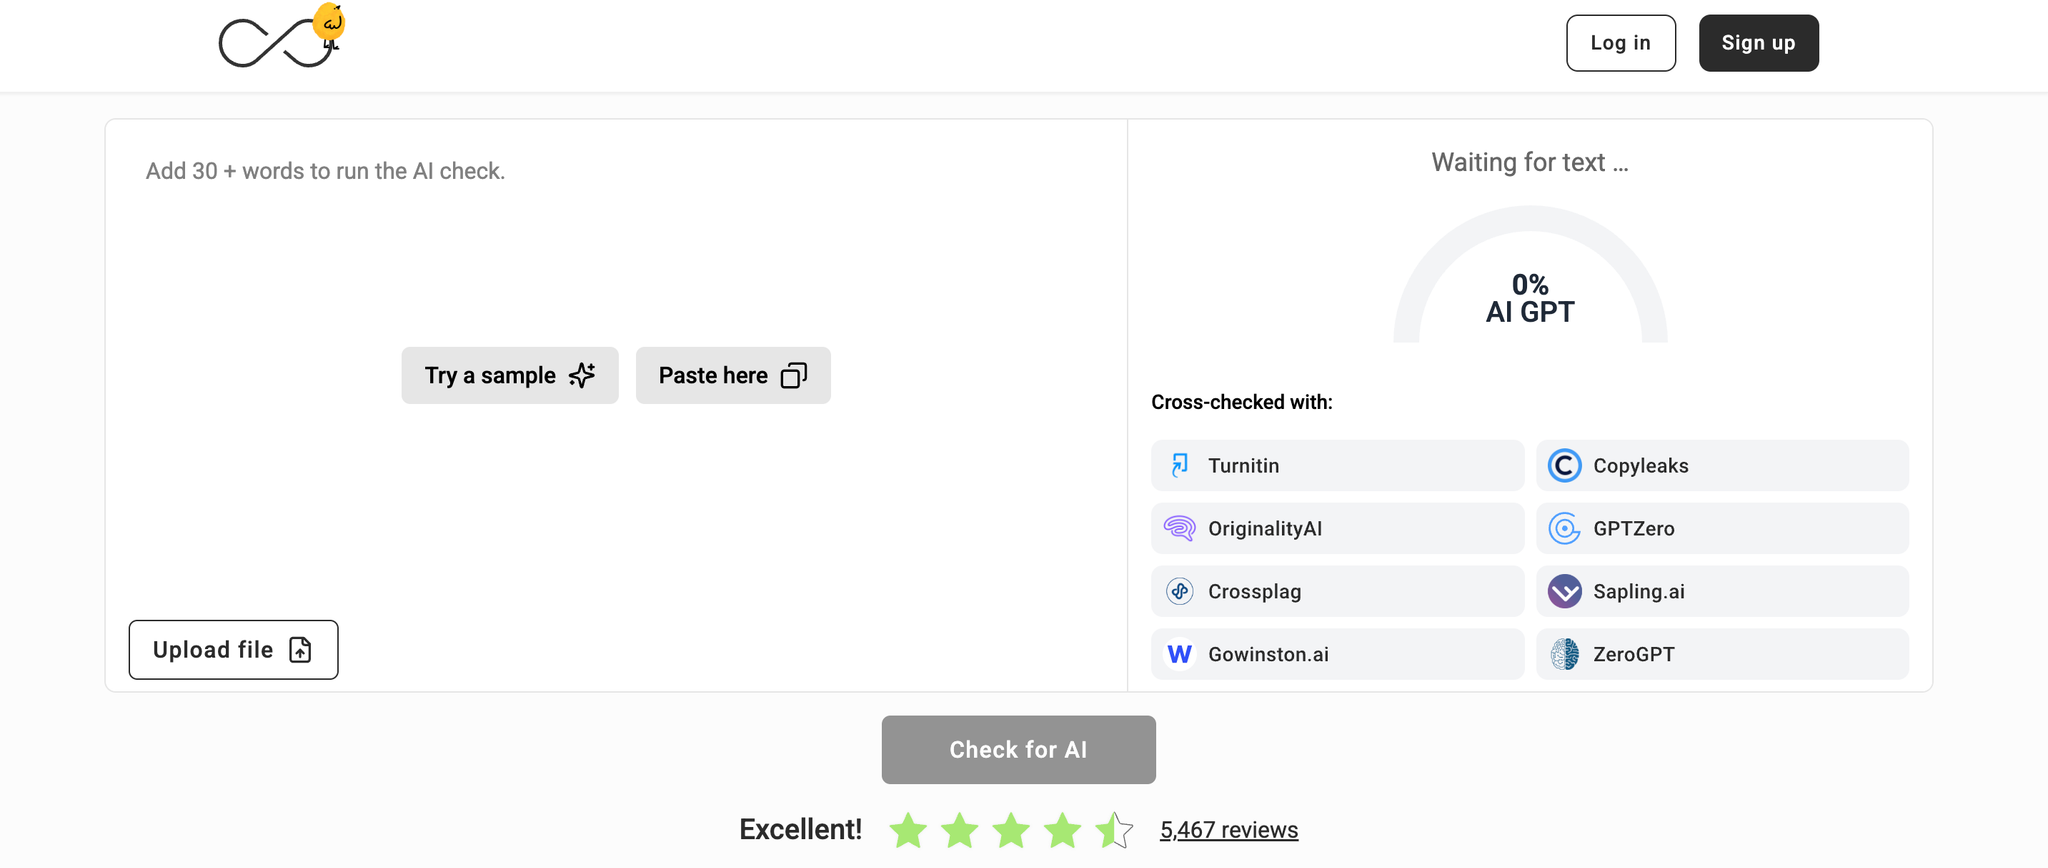
Task: Open the 5,467 reviews link
Action: coord(1229,830)
